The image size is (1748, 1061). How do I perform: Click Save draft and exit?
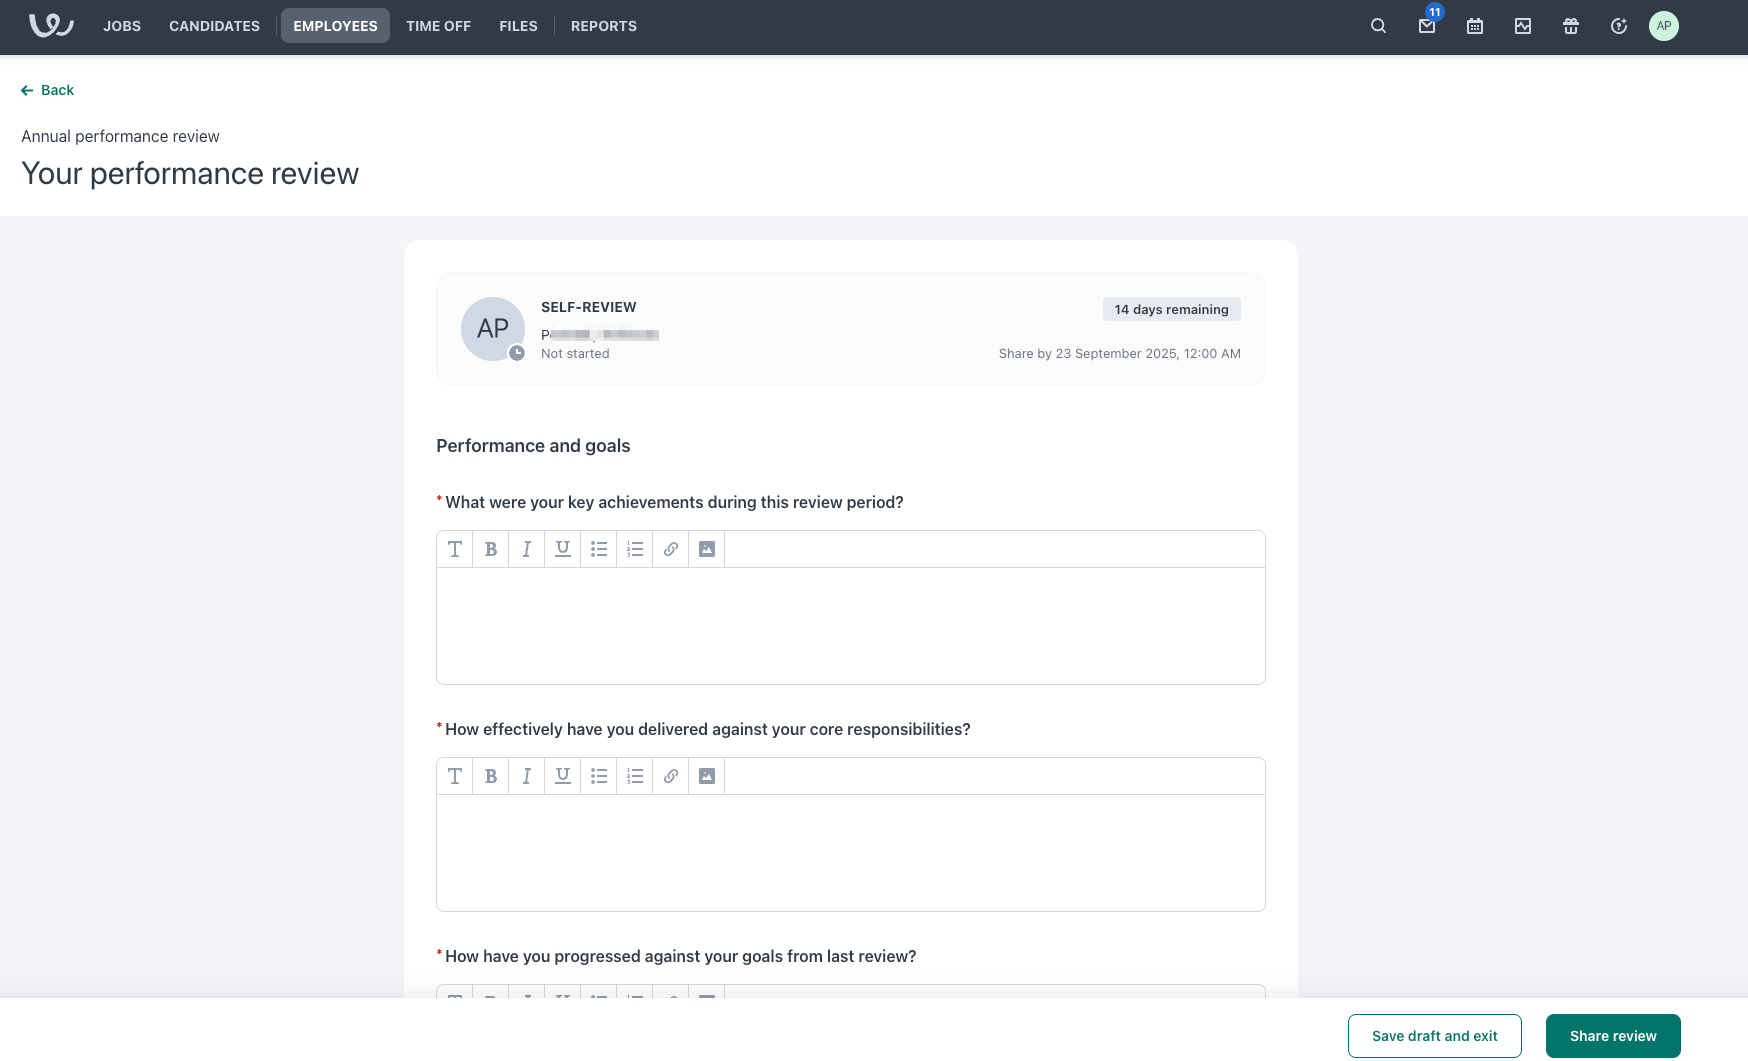click(x=1434, y=1036)
